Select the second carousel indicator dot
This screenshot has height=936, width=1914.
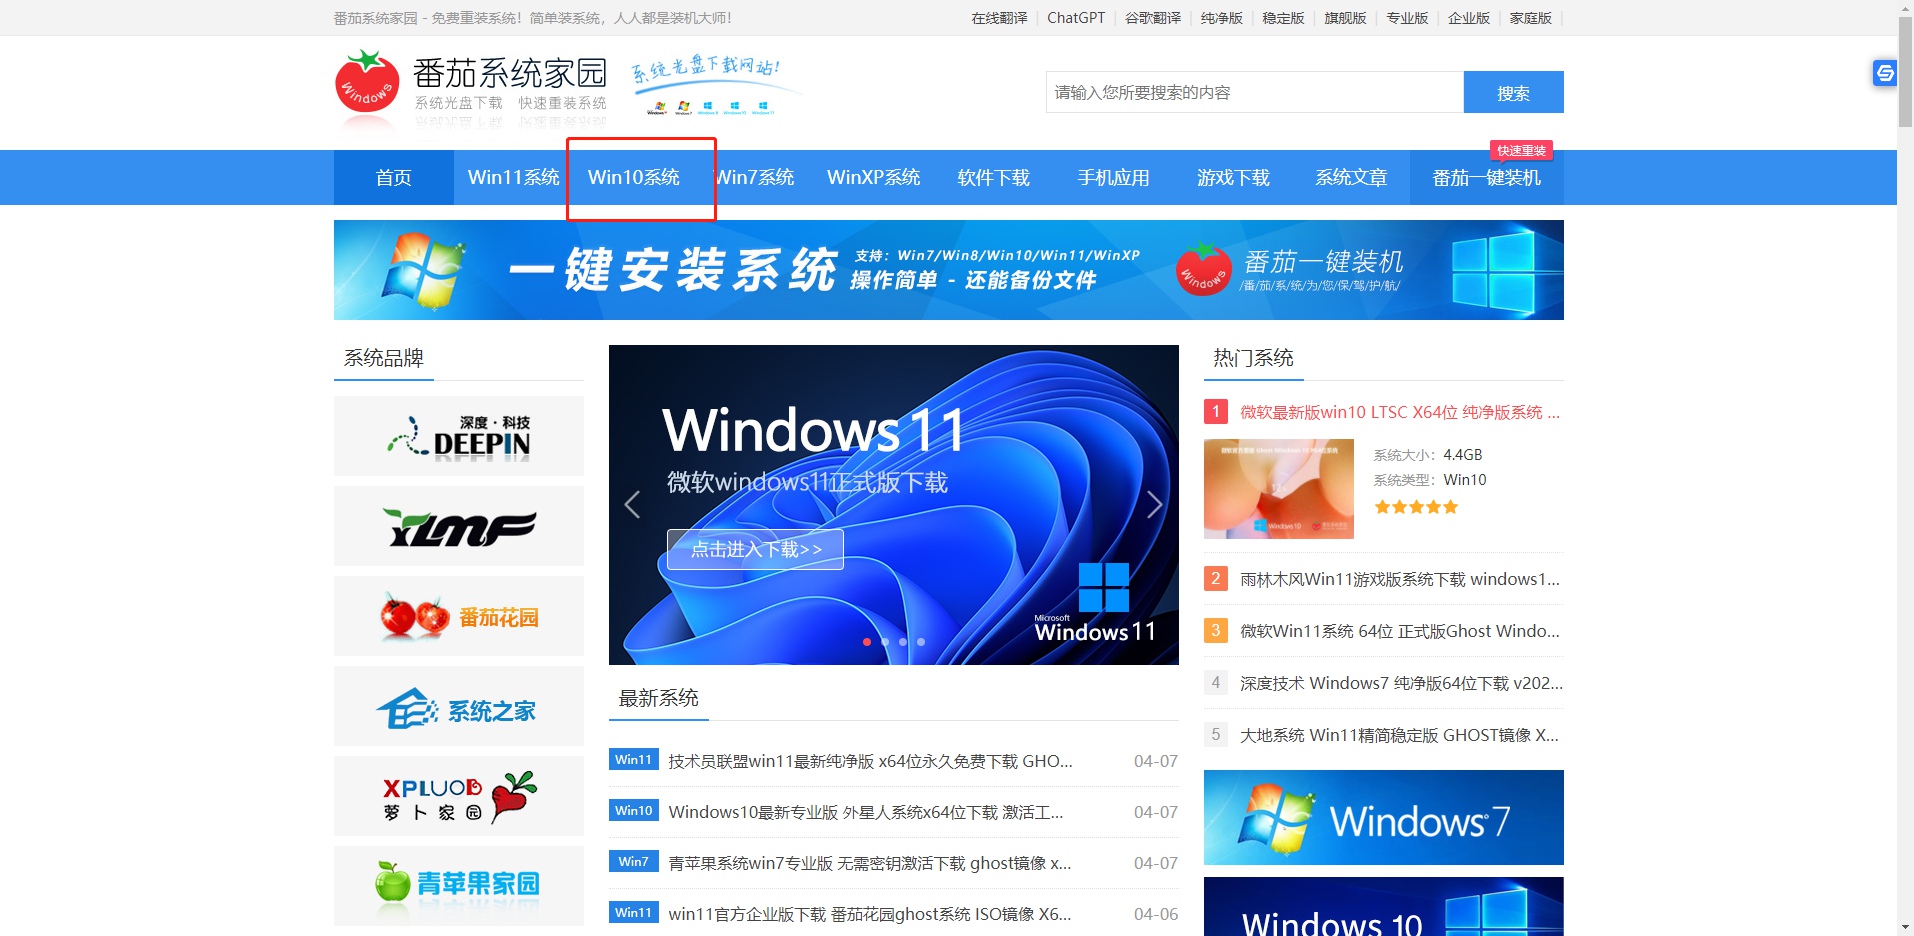885,642
